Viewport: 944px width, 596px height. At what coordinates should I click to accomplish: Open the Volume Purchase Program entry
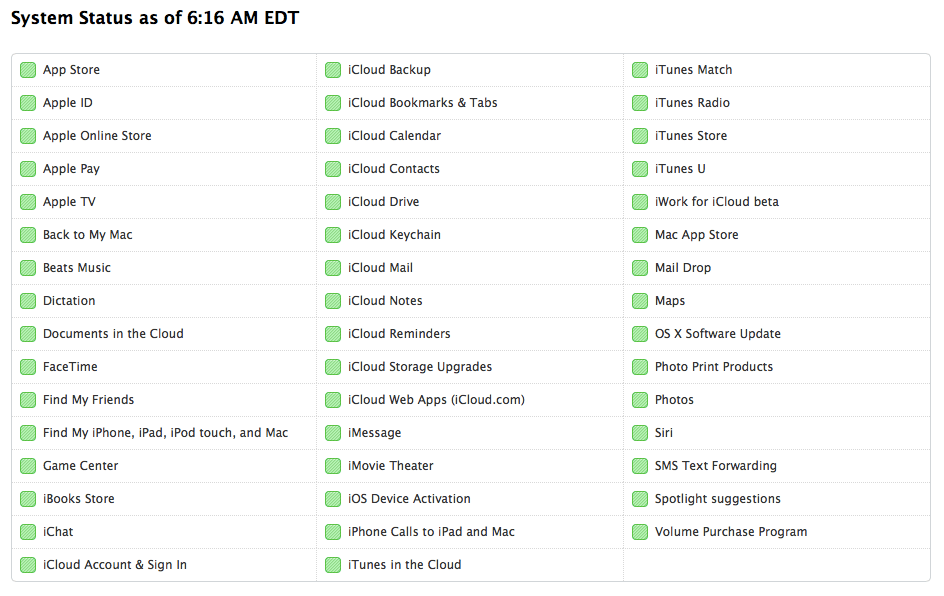point(731,532)
